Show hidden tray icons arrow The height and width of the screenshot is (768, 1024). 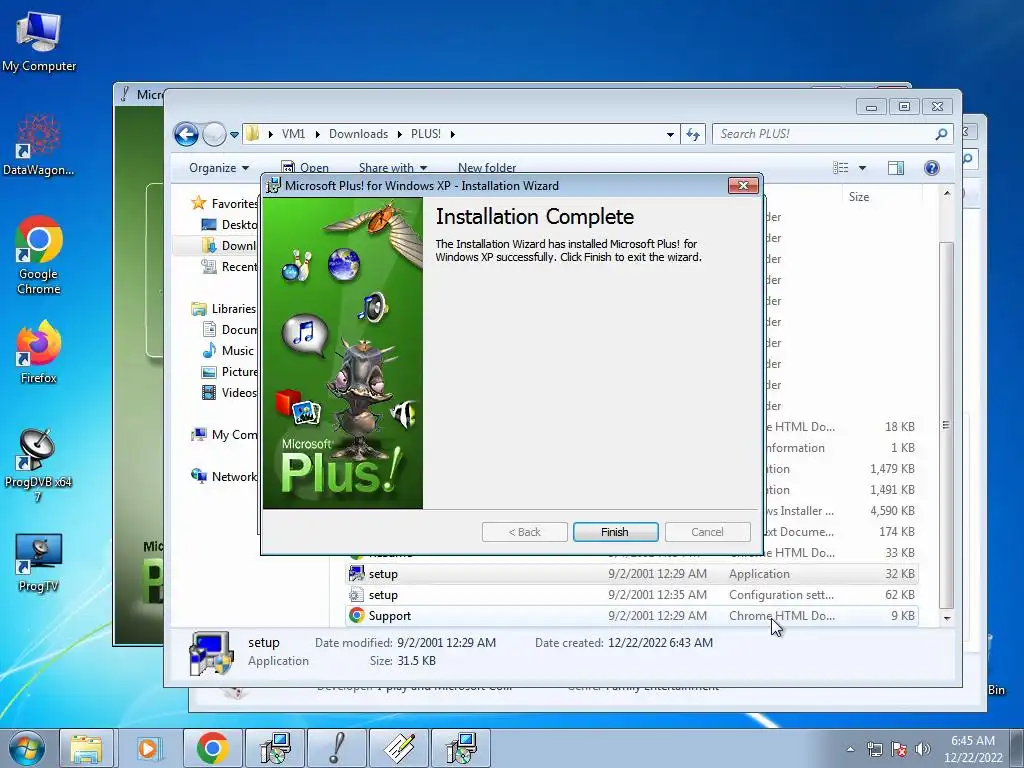pos(850,749)
